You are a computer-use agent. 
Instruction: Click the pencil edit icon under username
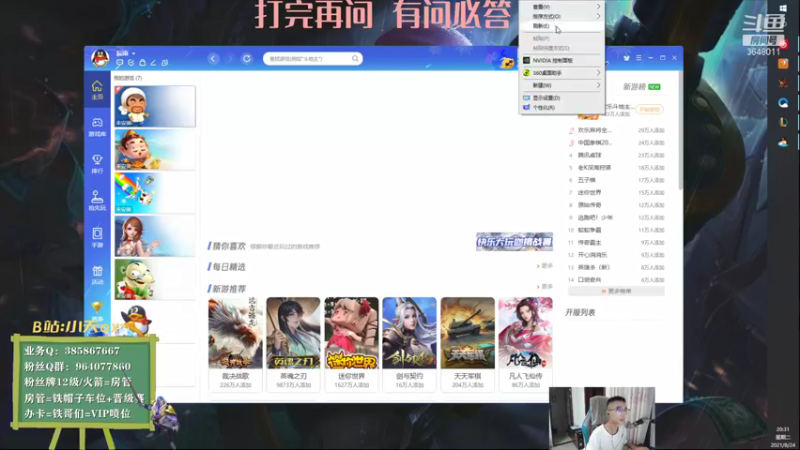[153, 63]
